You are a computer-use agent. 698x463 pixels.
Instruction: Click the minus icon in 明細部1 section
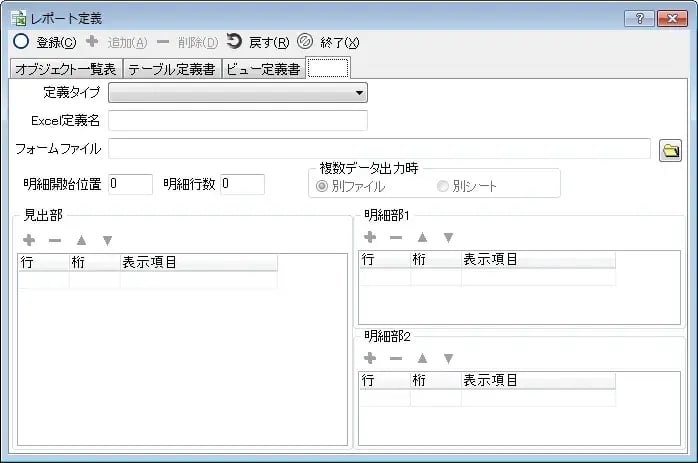coord(396,237)
